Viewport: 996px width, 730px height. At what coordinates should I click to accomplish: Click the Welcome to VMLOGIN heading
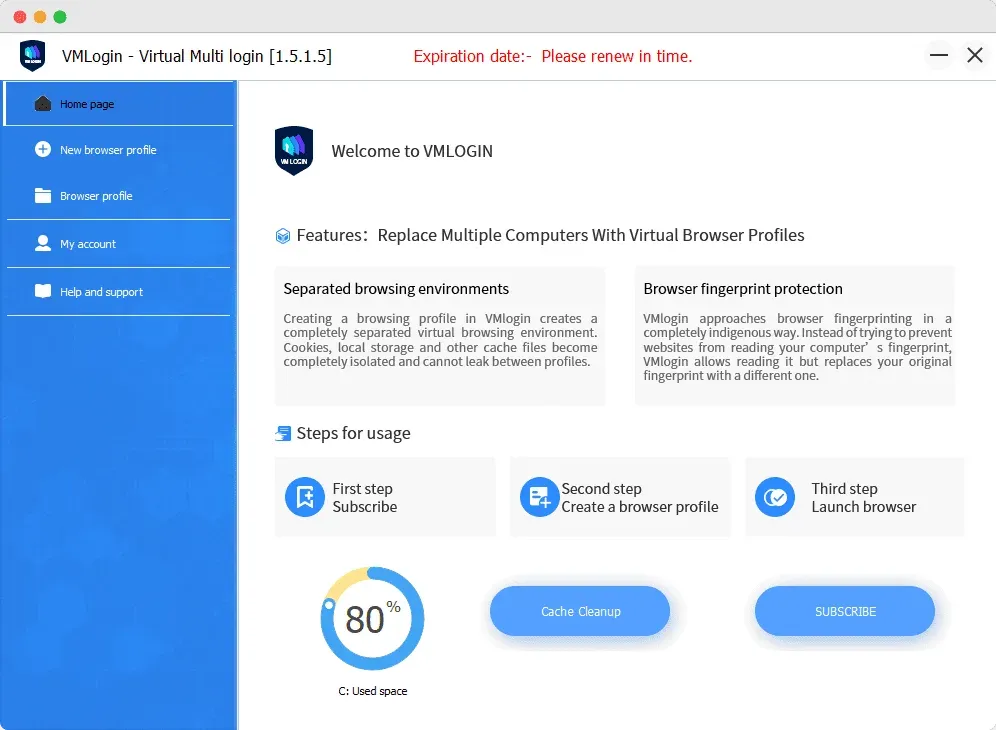coord(412,151)
